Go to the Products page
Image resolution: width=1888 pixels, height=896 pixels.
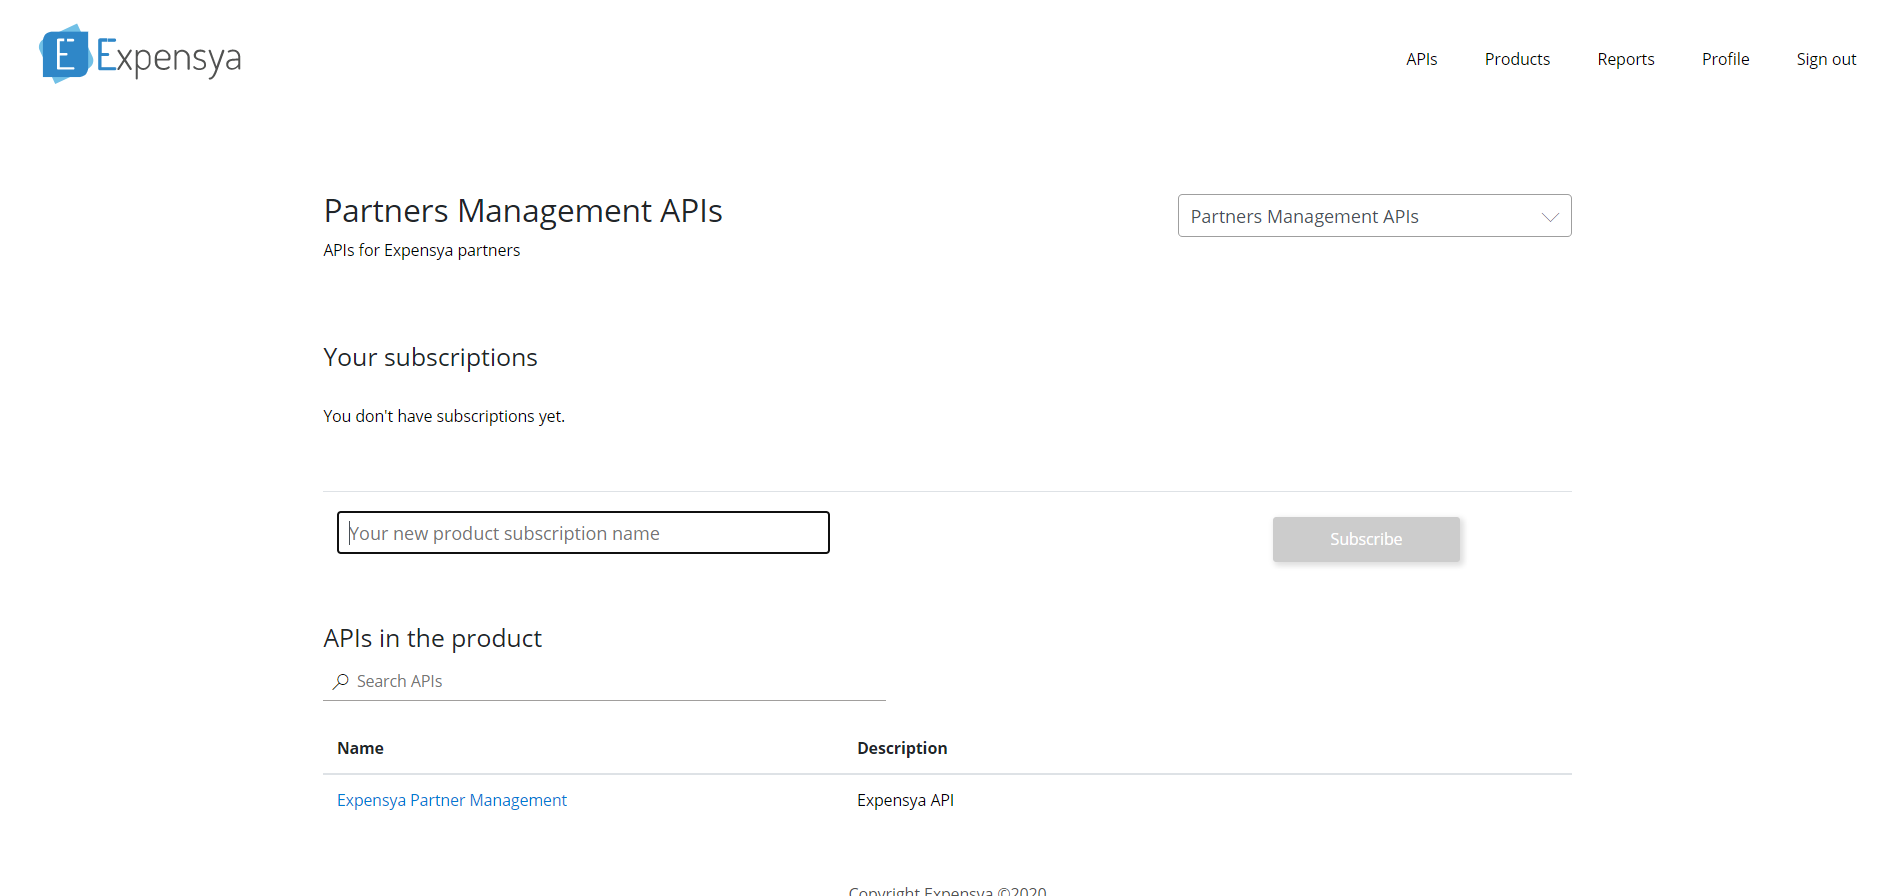1517,59
